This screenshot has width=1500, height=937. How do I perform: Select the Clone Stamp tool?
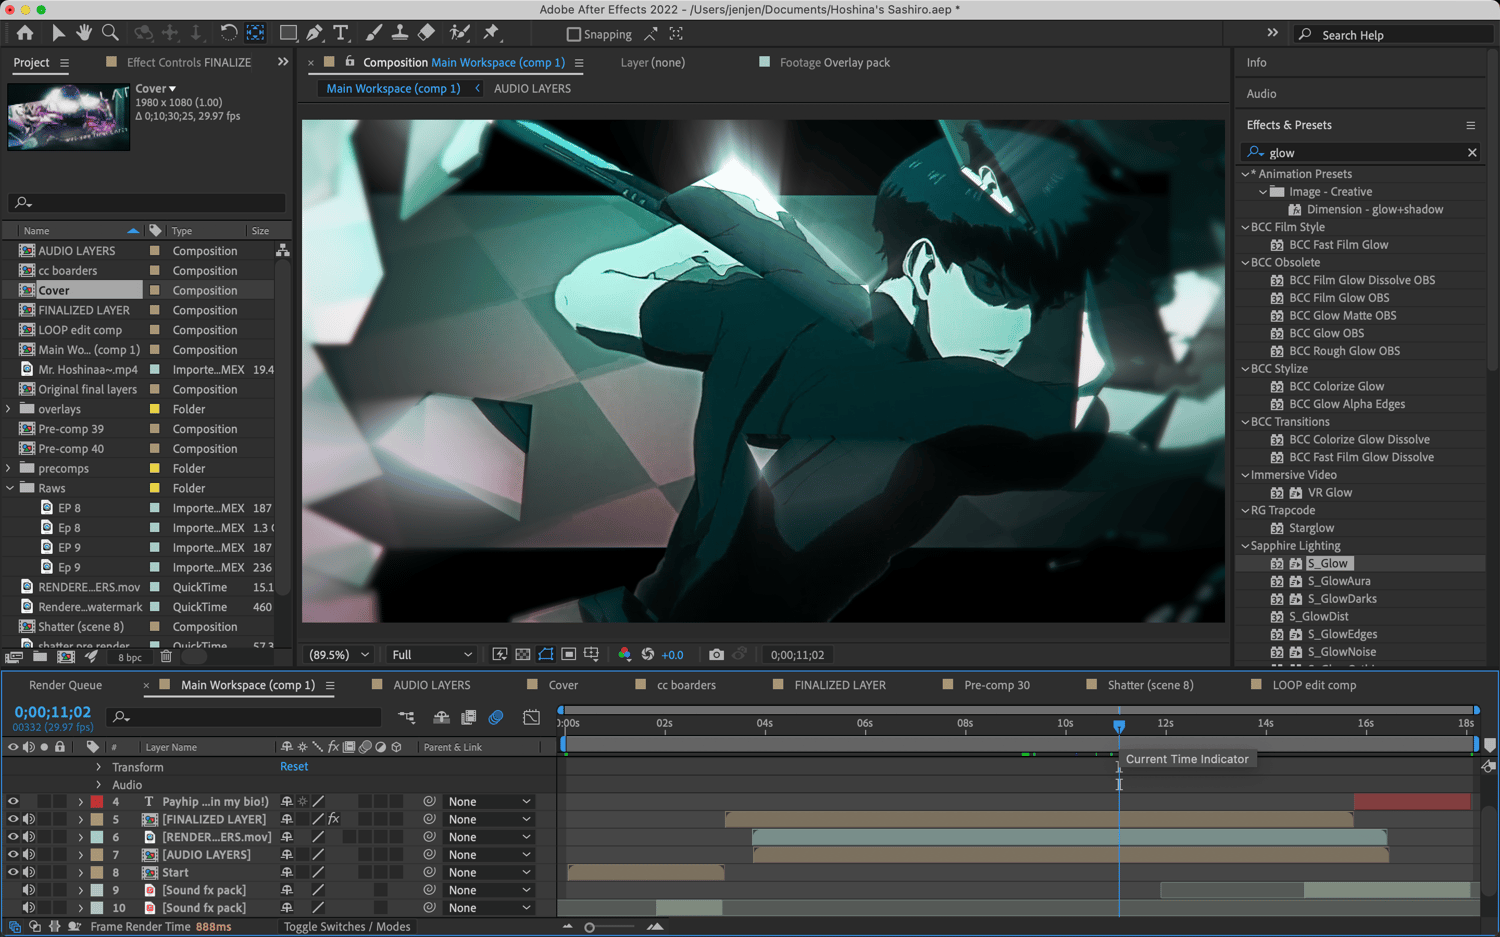399,34
